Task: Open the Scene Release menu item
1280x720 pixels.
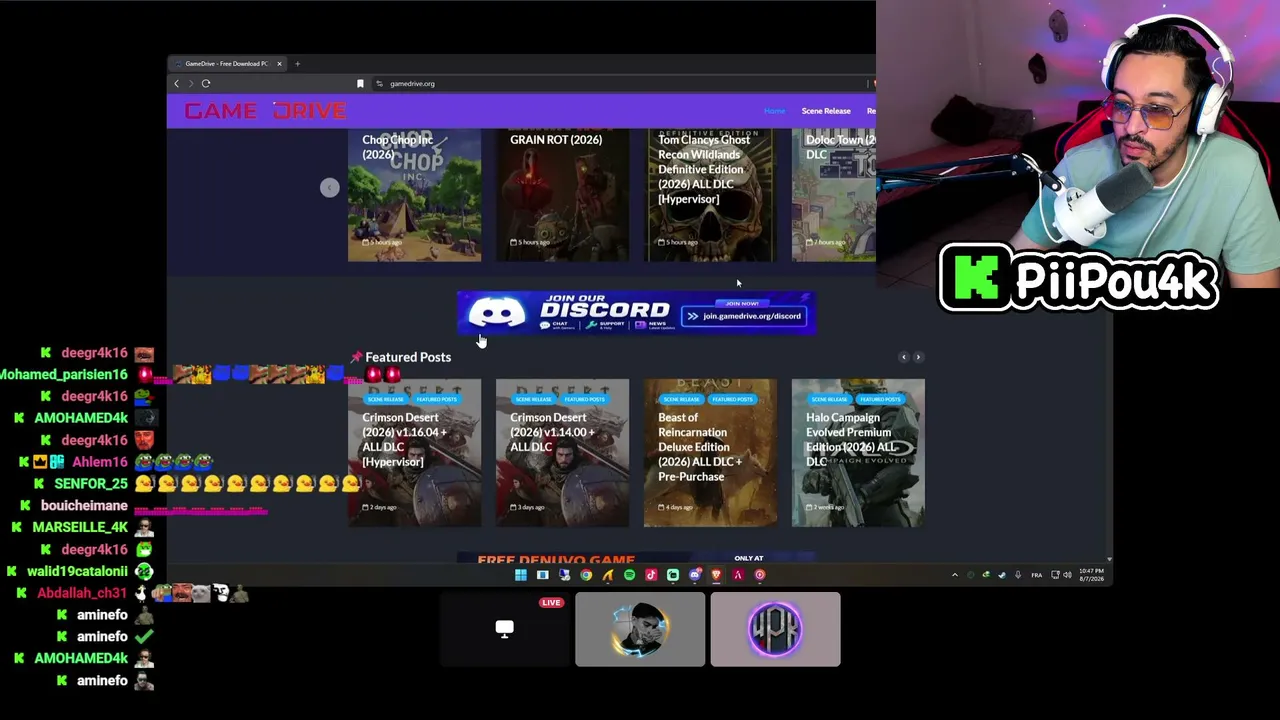Action: click(x=826, y=111)
